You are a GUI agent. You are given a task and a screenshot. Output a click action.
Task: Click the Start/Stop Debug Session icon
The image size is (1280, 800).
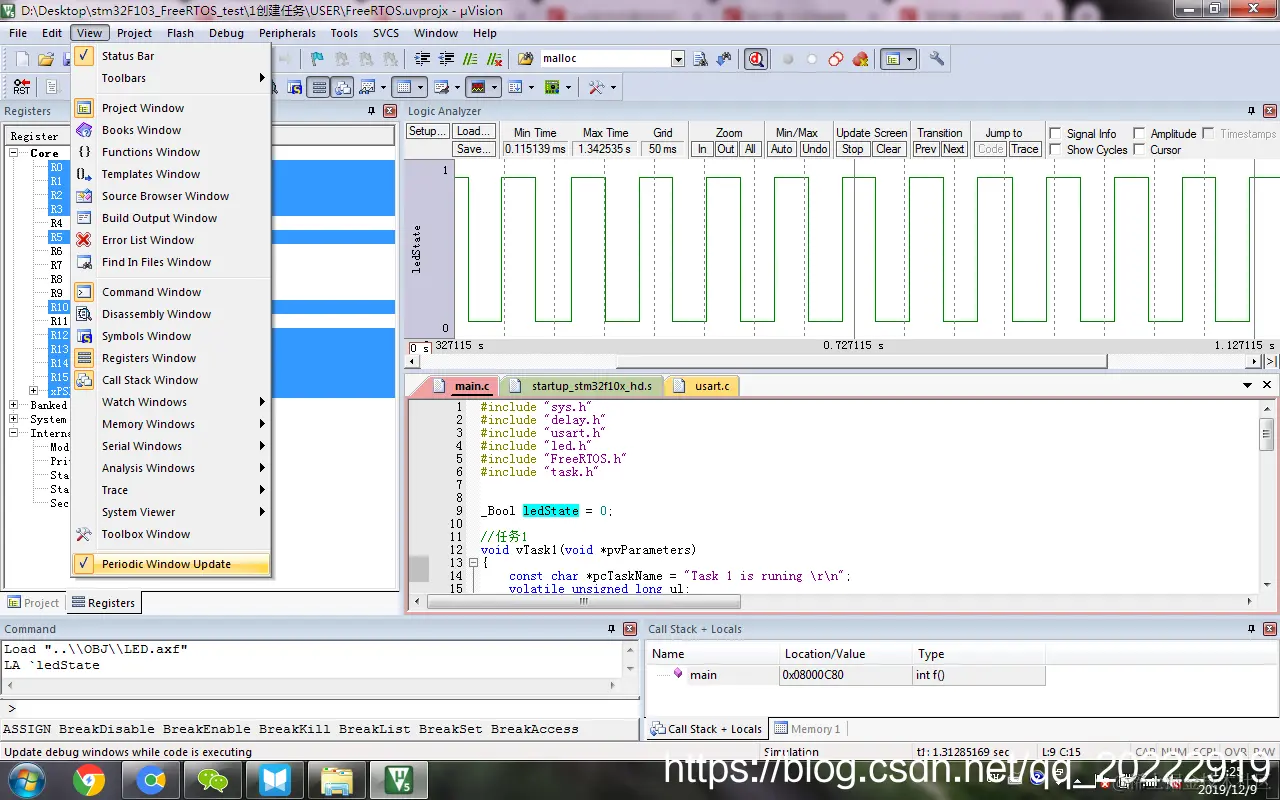tap(757, 59)
